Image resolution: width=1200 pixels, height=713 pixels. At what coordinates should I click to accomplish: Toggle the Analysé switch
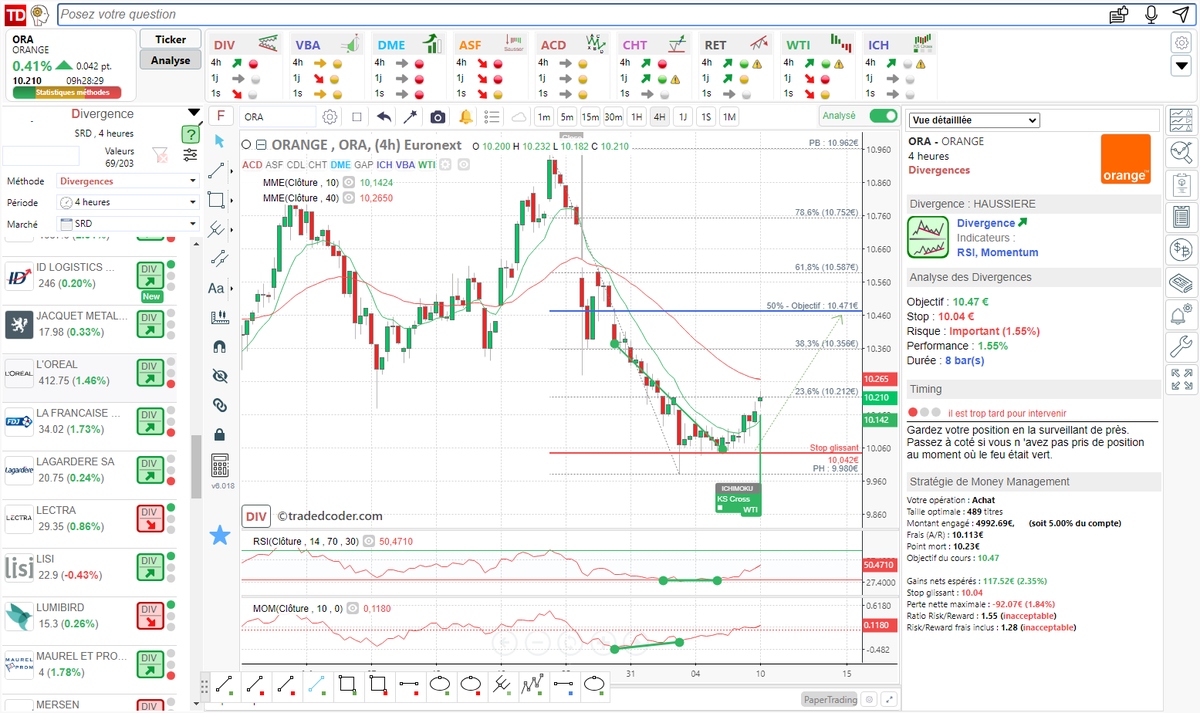884,116
